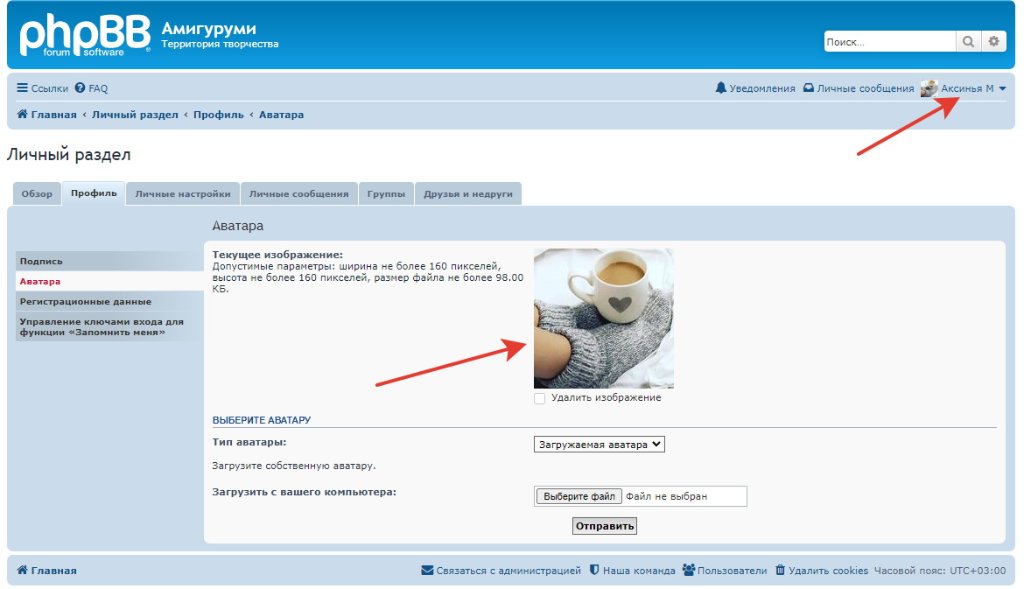
Task: Open the FAQ help link
Action: [91, 89]
